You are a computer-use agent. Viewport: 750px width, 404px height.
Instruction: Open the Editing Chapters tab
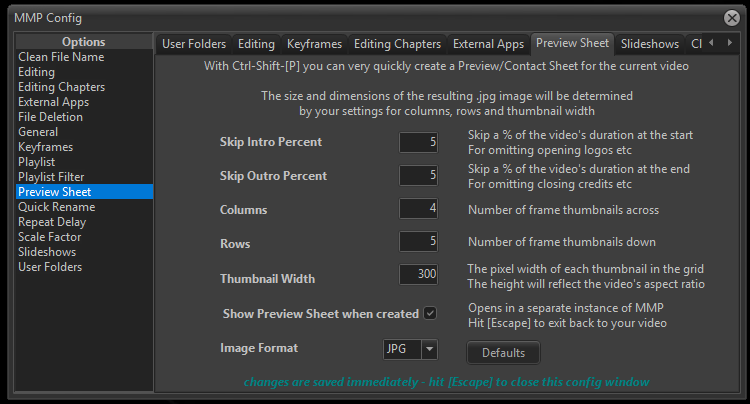tap(397, 44)
